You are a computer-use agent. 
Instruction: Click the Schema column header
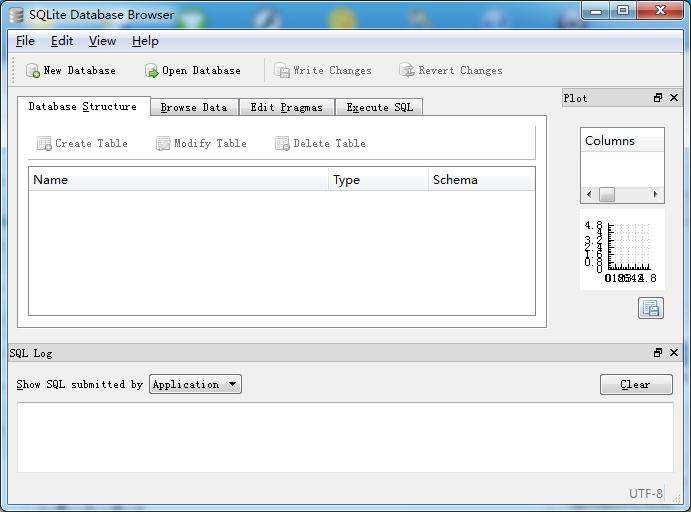click(x=482, y=180)
